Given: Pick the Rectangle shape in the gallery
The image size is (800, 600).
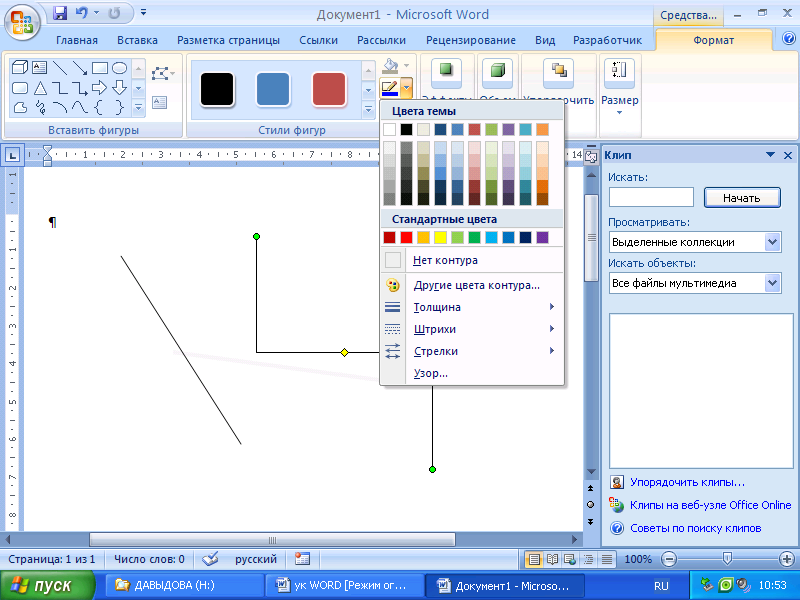Looking at the screenshot, I should click(99, 68).
